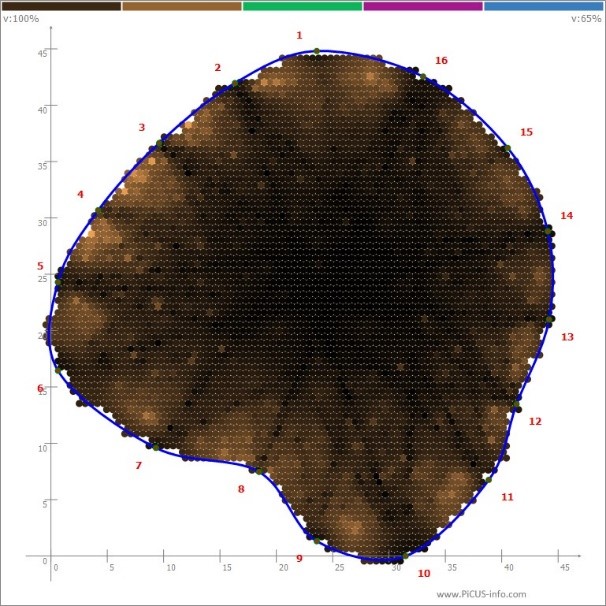Click the green legend color segment
The height and width of the screenshot is (606, 606).
(x=302, y=6)
